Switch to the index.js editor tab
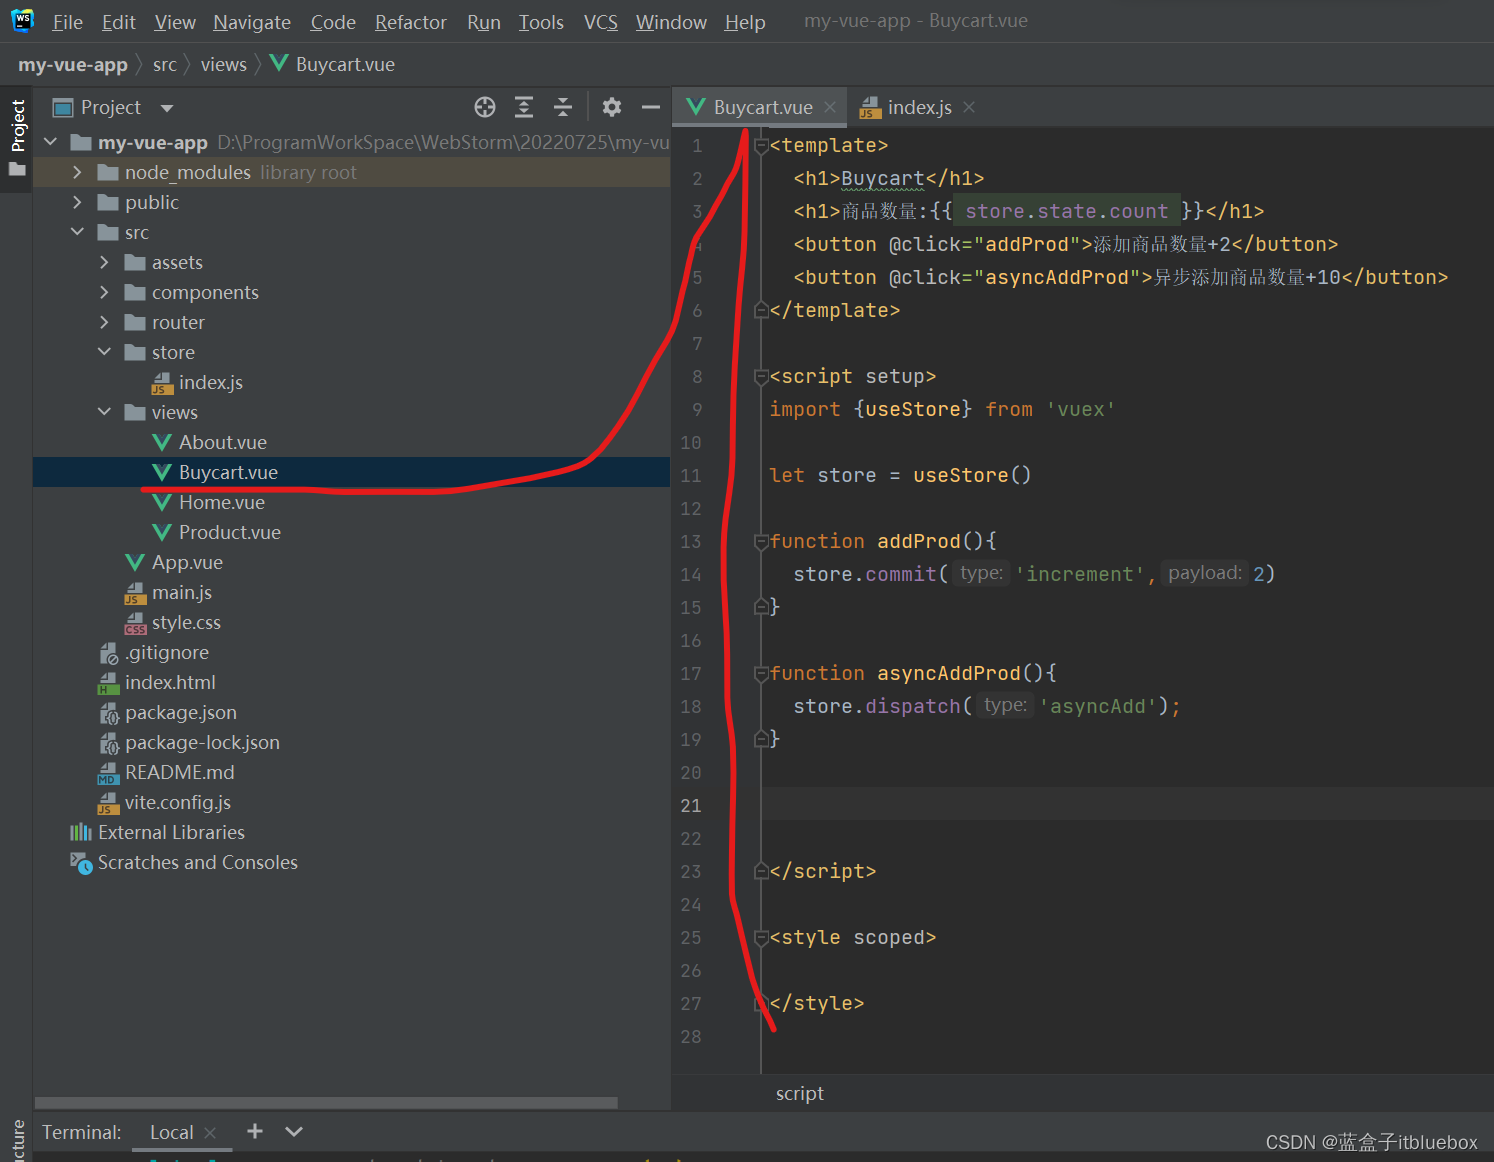1494x1162 pixels. pos(919,107)
